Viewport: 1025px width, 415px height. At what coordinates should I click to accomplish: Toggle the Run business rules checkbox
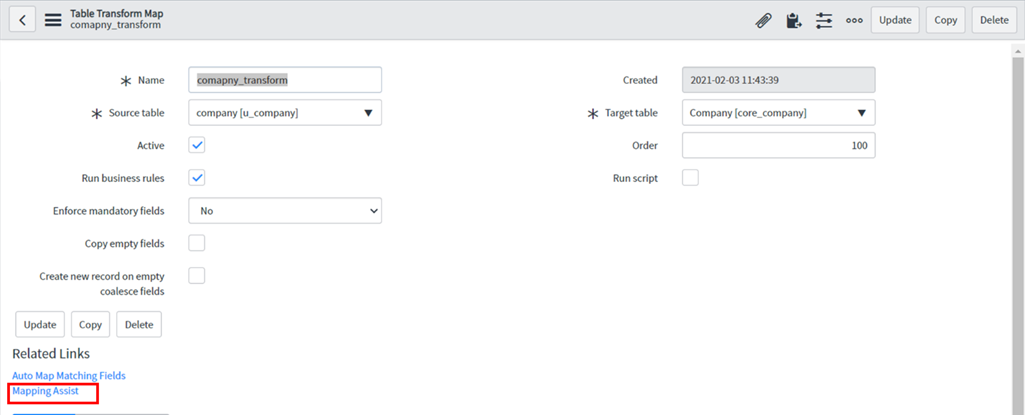coord(197,178)
